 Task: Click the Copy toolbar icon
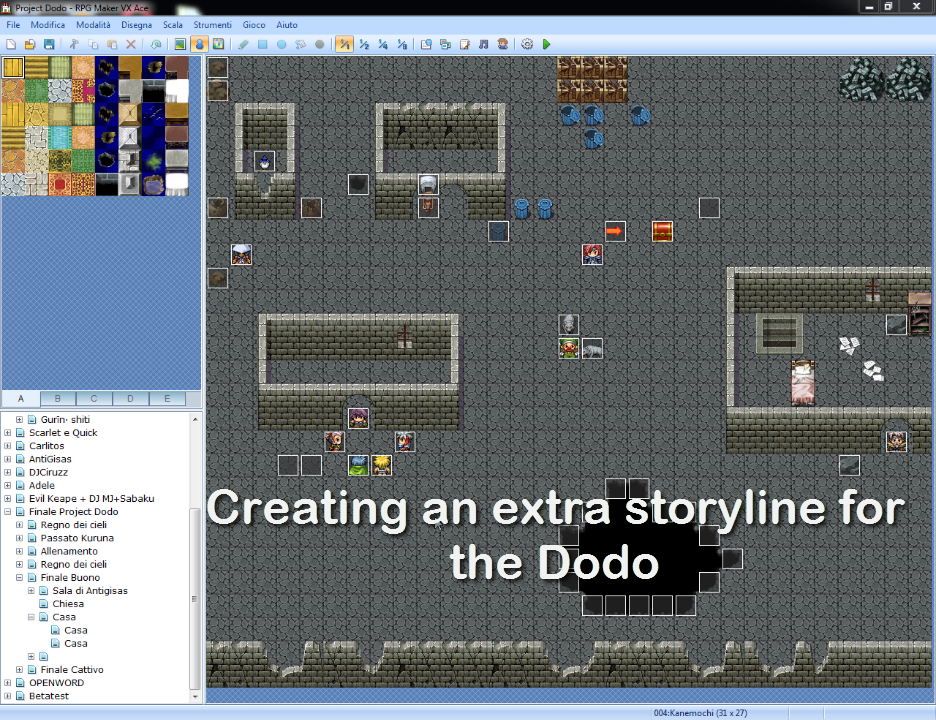[x=93, y=44]
